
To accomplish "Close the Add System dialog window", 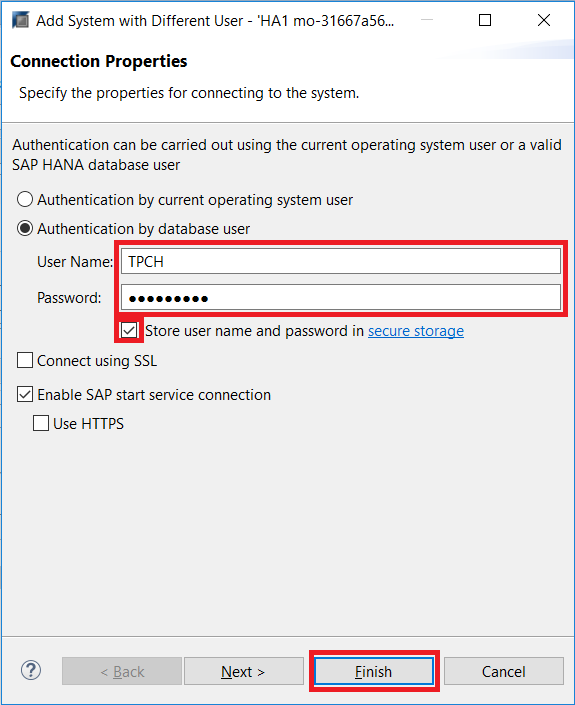I will tap(544, 20).
